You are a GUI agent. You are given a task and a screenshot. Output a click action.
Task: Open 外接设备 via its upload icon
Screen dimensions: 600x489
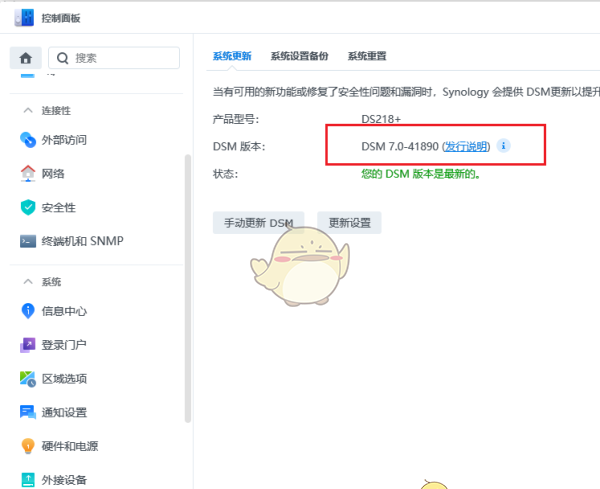[x=28, y=479]
